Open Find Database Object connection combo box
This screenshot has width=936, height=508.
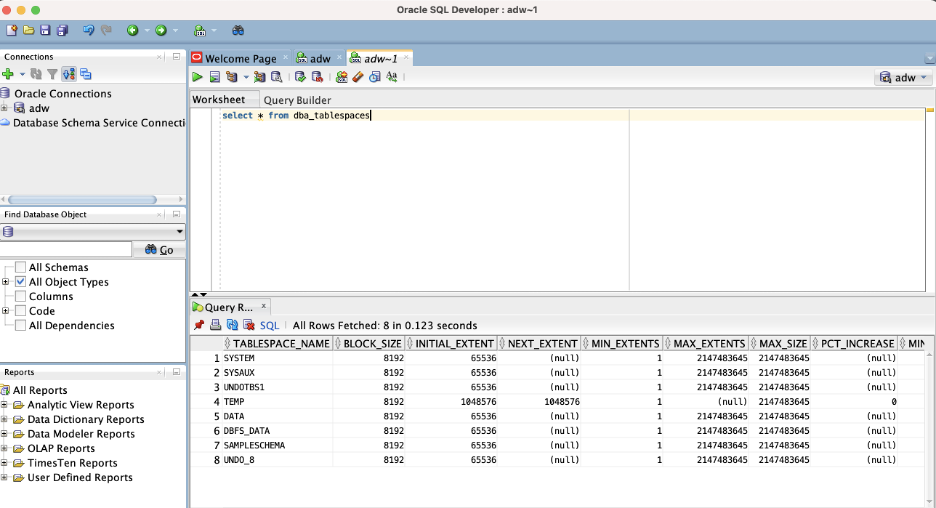(x=93, y=232)
